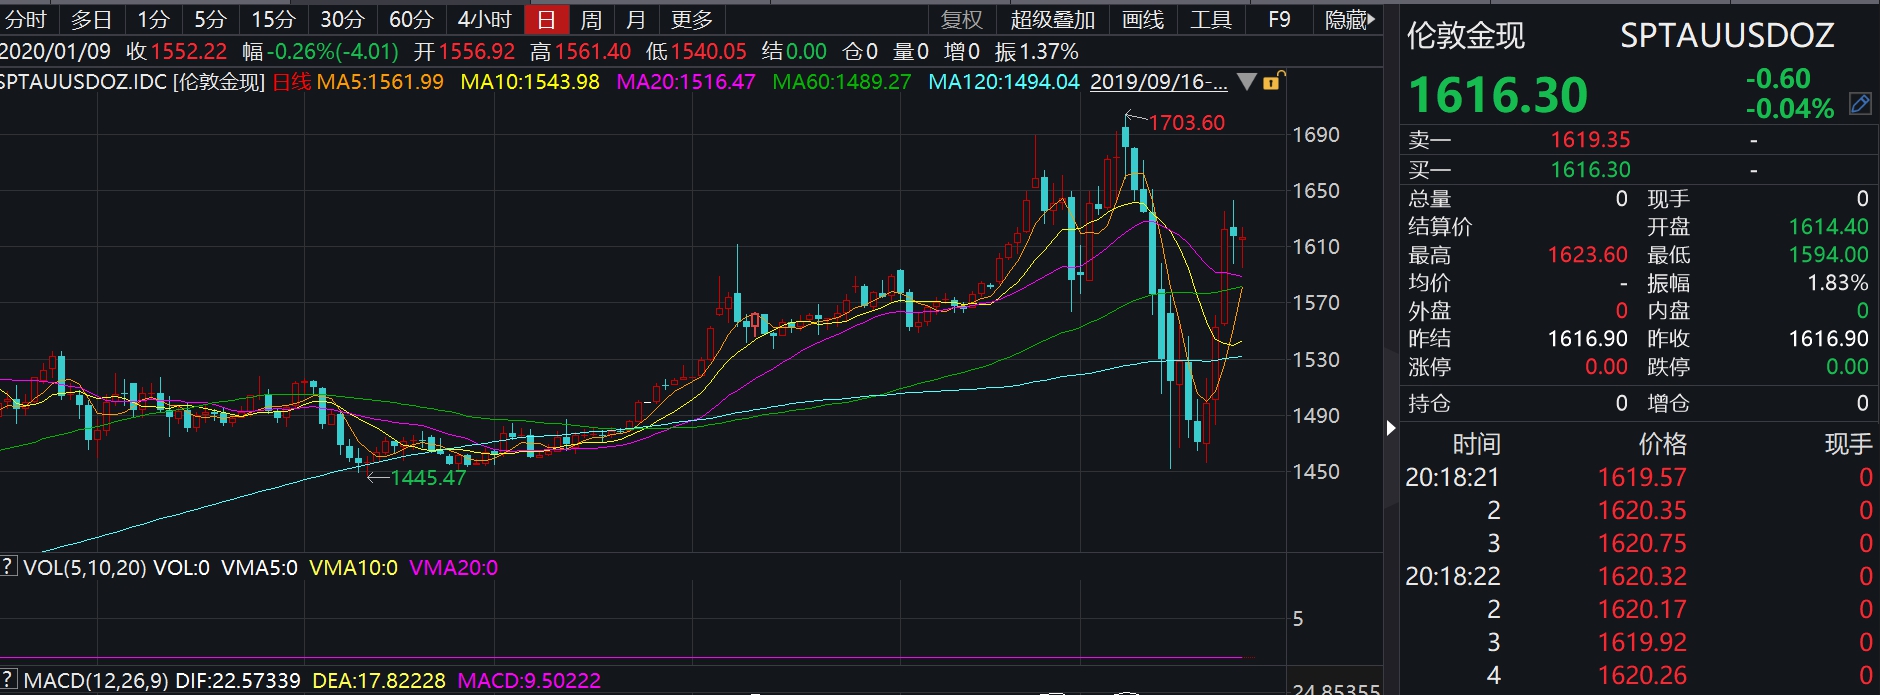This screenshot has width=1880, height=695.
Task: Switch to the 多日 tab
Action: pyautogui.click(x=92, y=20)
